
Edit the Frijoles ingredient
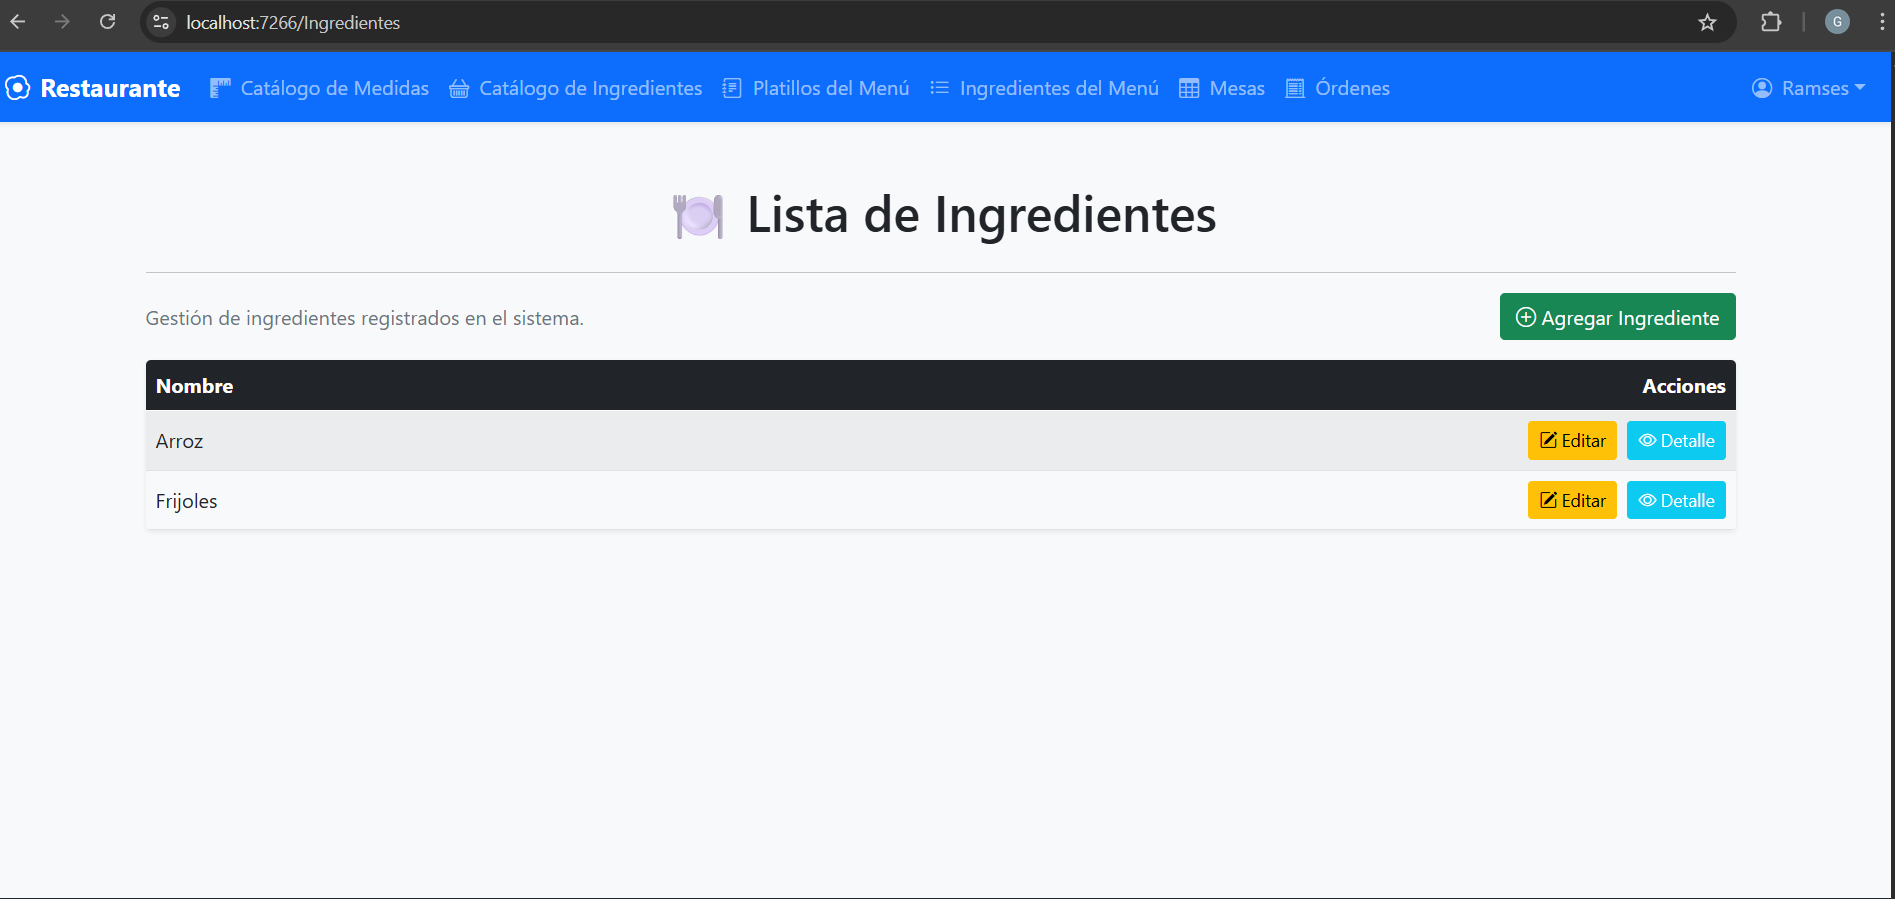pos(1571,501)
